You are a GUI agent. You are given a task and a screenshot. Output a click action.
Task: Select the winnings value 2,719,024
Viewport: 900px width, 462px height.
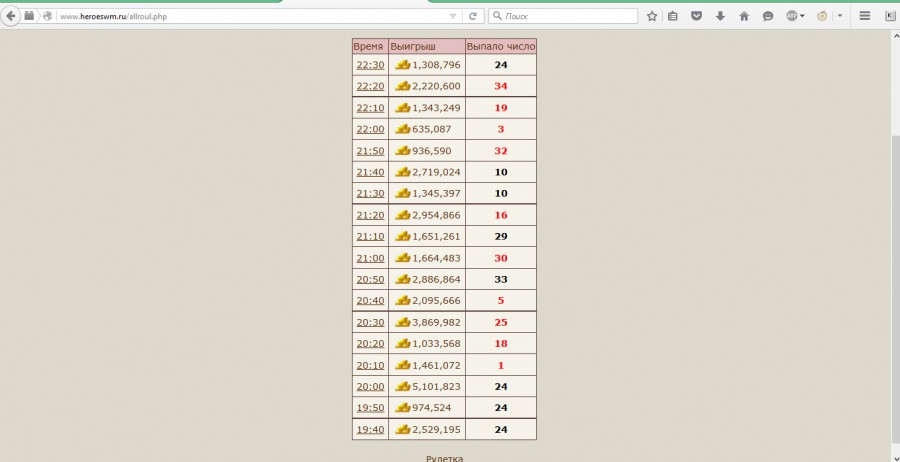pyautogui.click(x=436, y=172)
